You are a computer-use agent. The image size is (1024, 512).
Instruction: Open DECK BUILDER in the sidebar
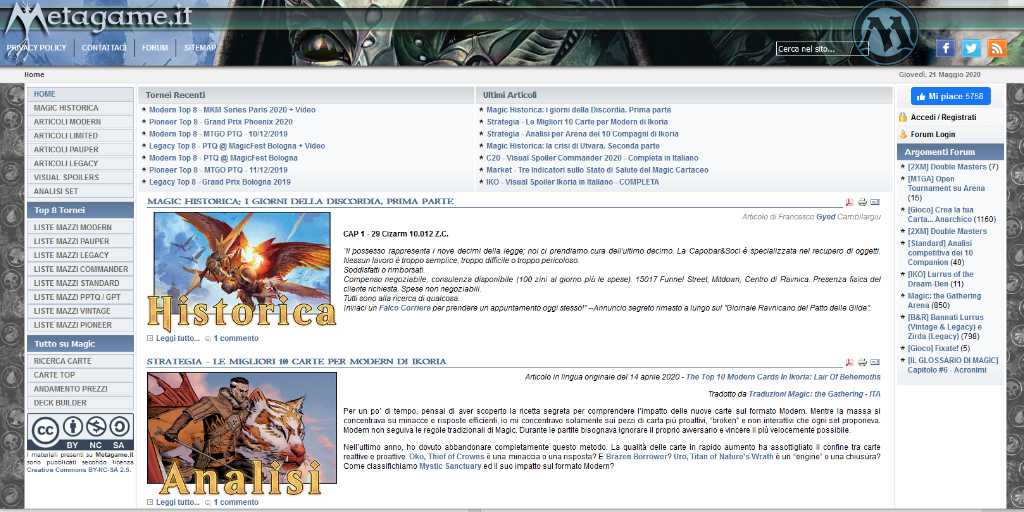tap(80, 404)
